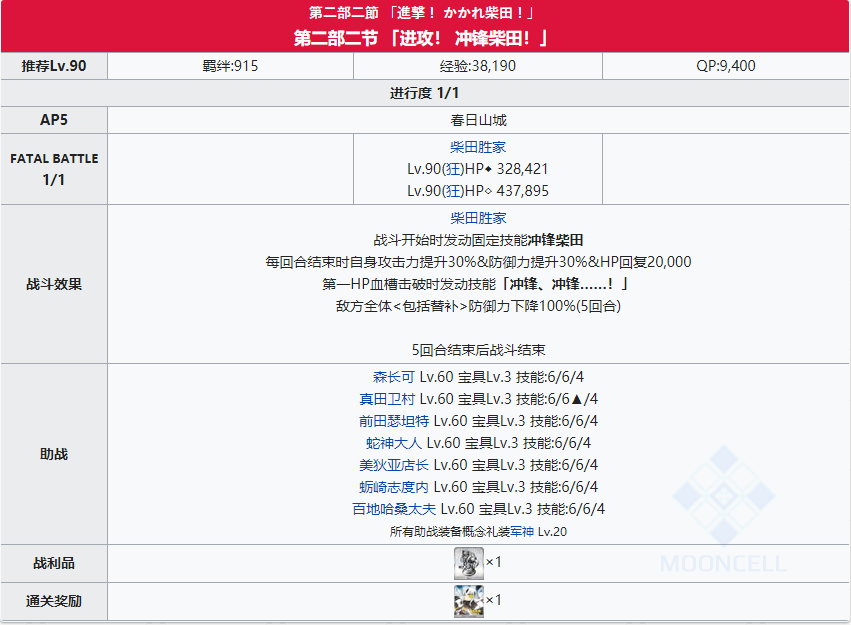
Task: Click the 羁绊:915 bond points cell
Action: pyautogui.click(x=230, y=66)
